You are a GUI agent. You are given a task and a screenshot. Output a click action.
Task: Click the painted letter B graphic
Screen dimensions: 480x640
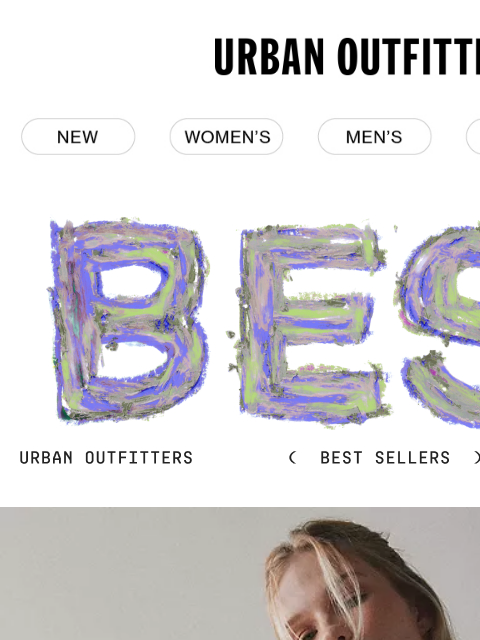[129, 321]
